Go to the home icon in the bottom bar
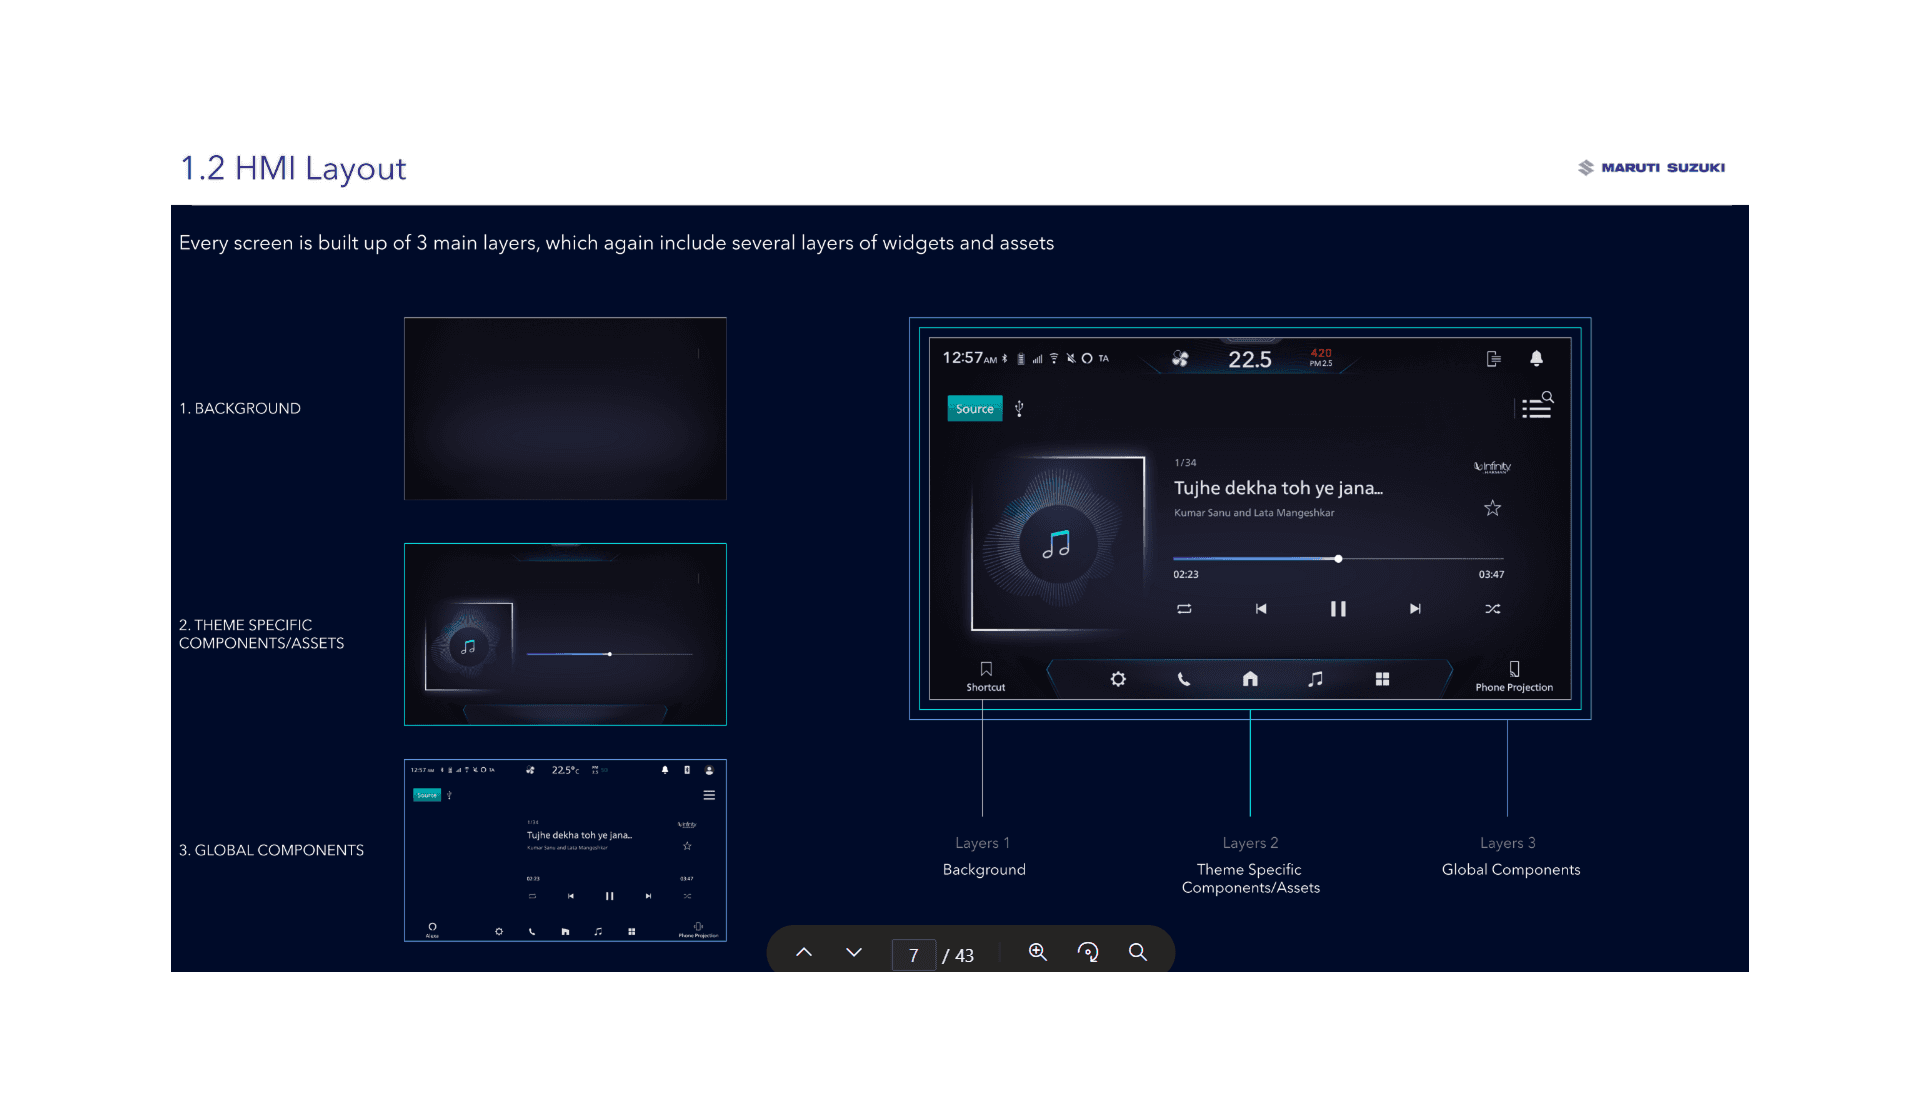Image resolution: width=1920 pixels, height=1108 pixels. click(x=1250, y=679)
